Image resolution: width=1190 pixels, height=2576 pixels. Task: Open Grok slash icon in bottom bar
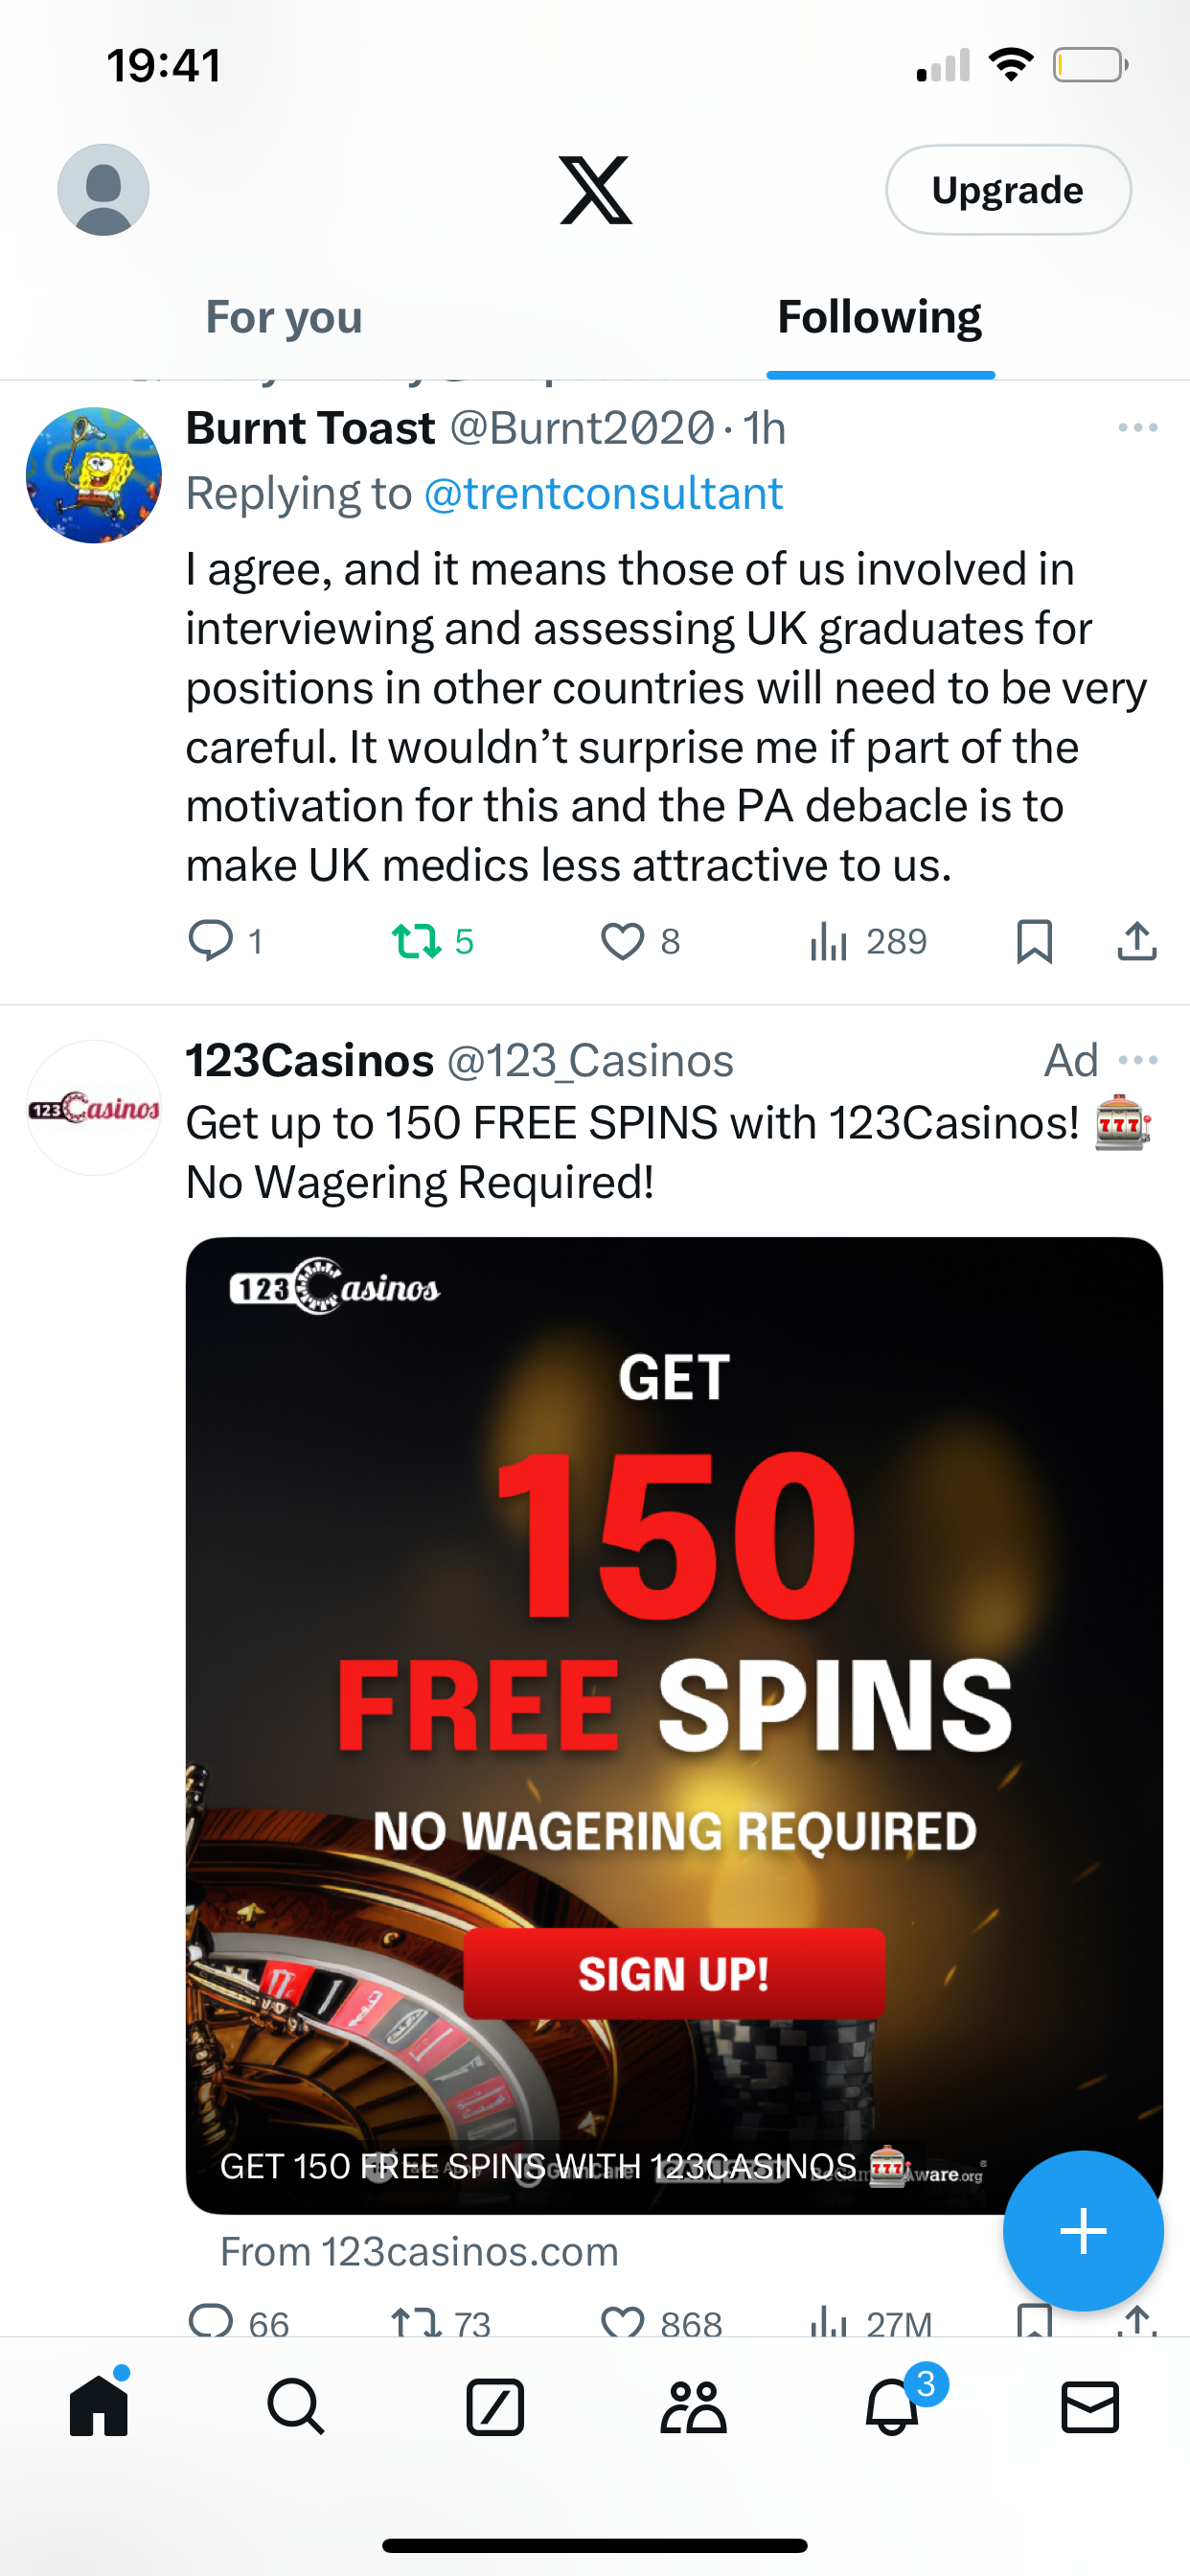click(495, 2406)
